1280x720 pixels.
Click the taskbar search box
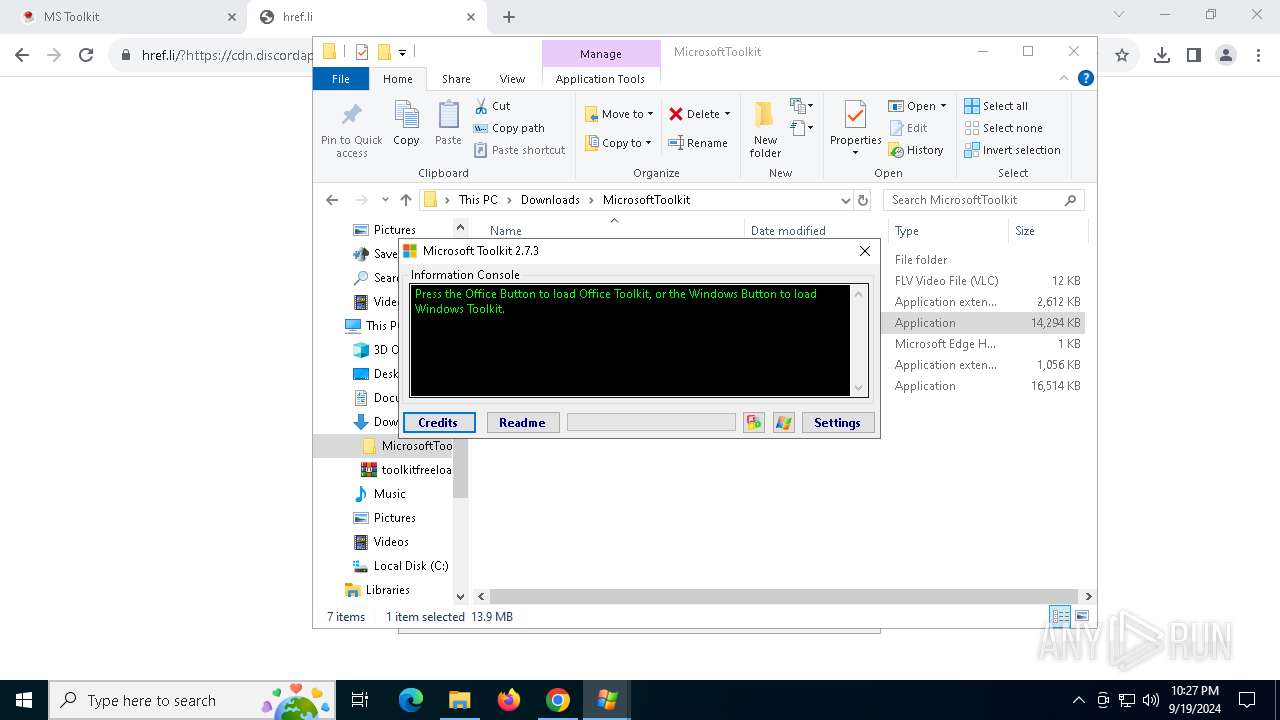(192, 700)
